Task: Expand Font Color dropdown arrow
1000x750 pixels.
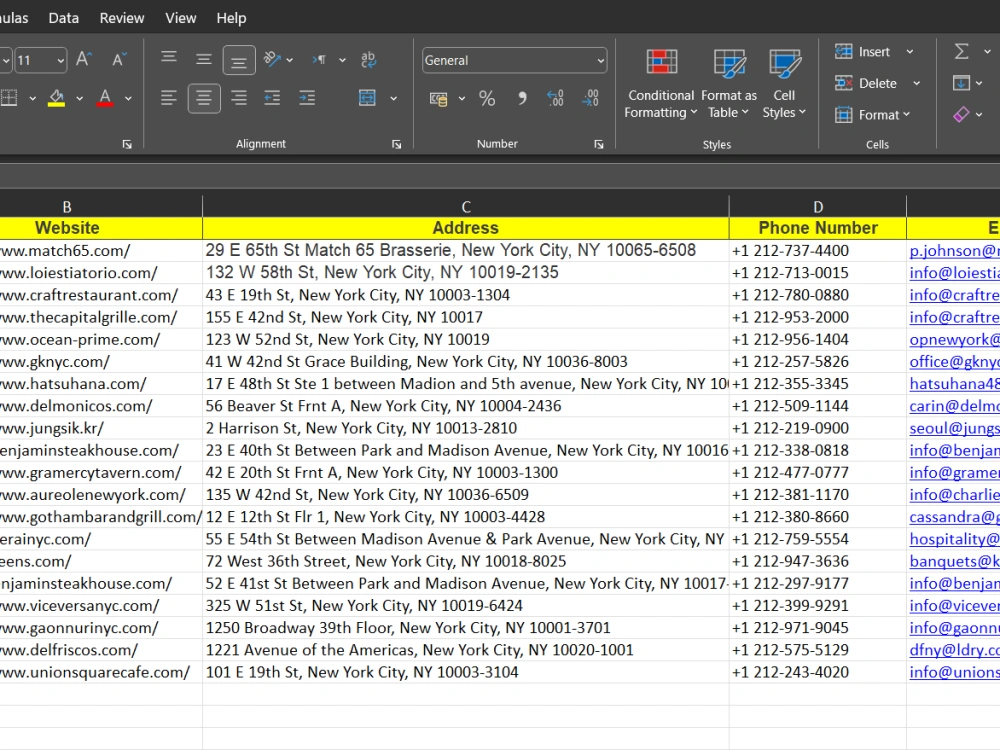Action: point(128,98)
